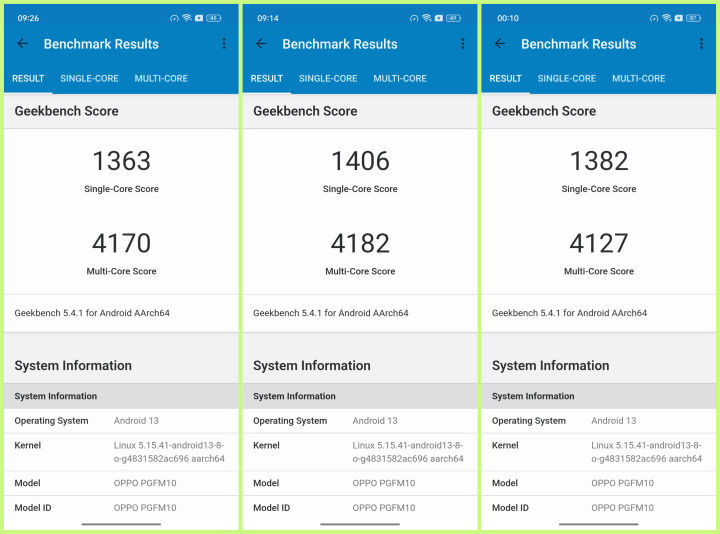This screenshot has width=720, height=534.
Task: Tap Wi-Fi status icon in 09:26 screen
Action: 186,18
